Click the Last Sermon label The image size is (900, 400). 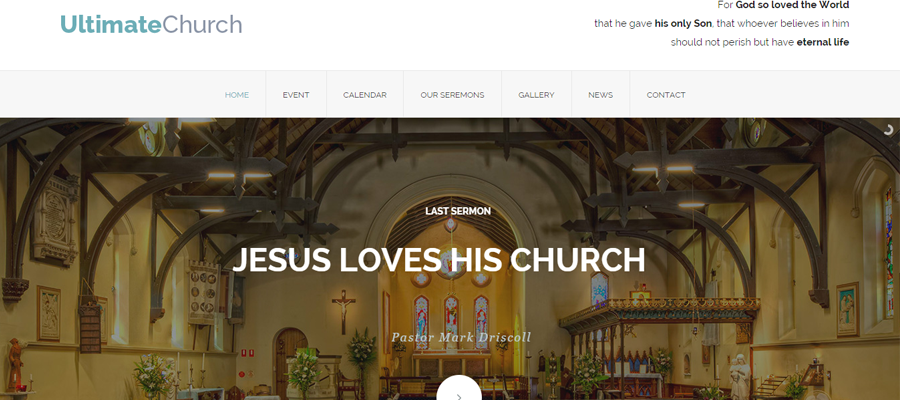(458, 211)
